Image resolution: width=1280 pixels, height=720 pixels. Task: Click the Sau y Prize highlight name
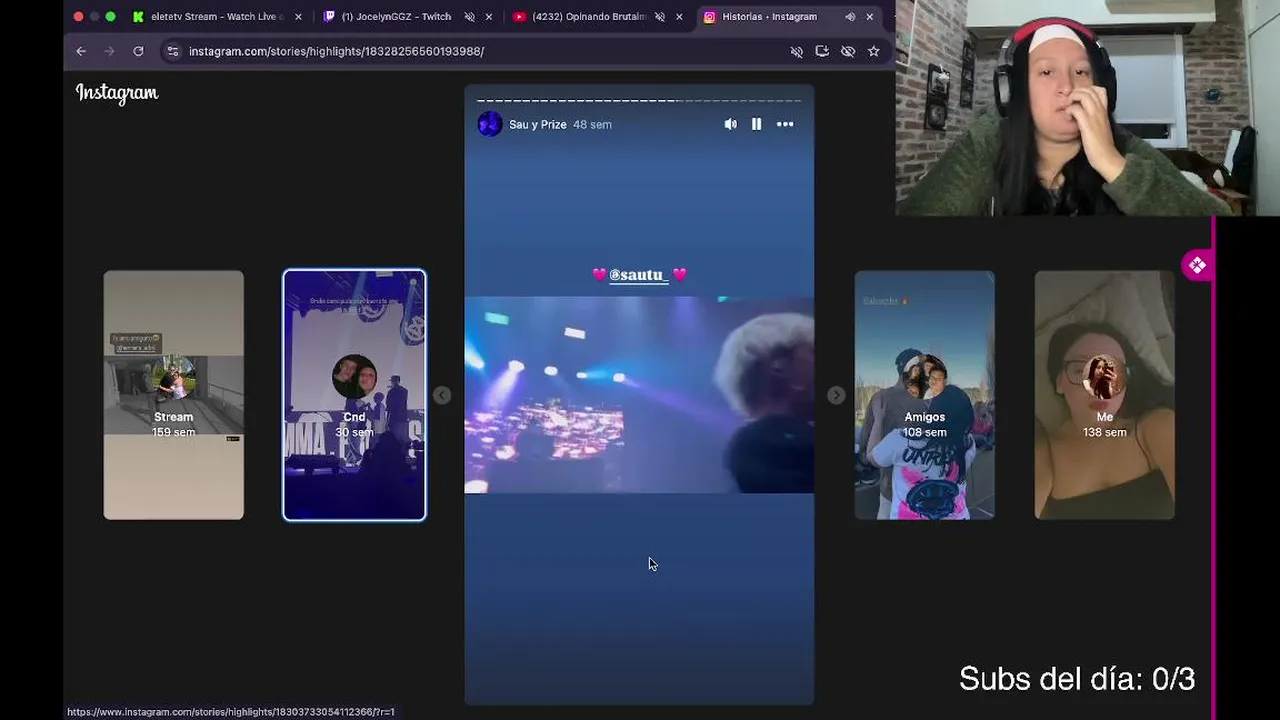click(538, 124)
